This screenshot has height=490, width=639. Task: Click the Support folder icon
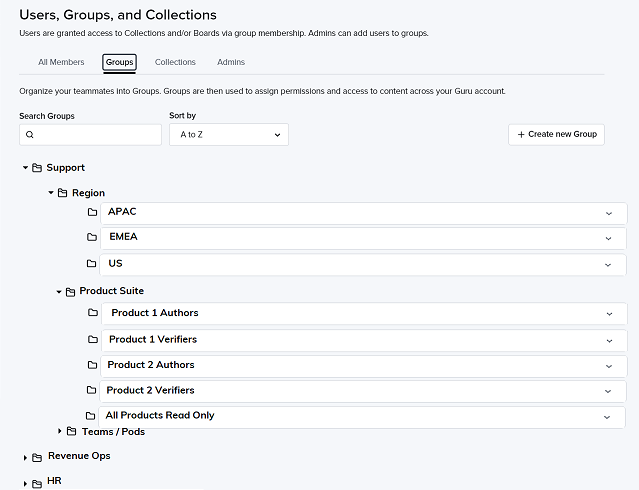tap(37, 168)
